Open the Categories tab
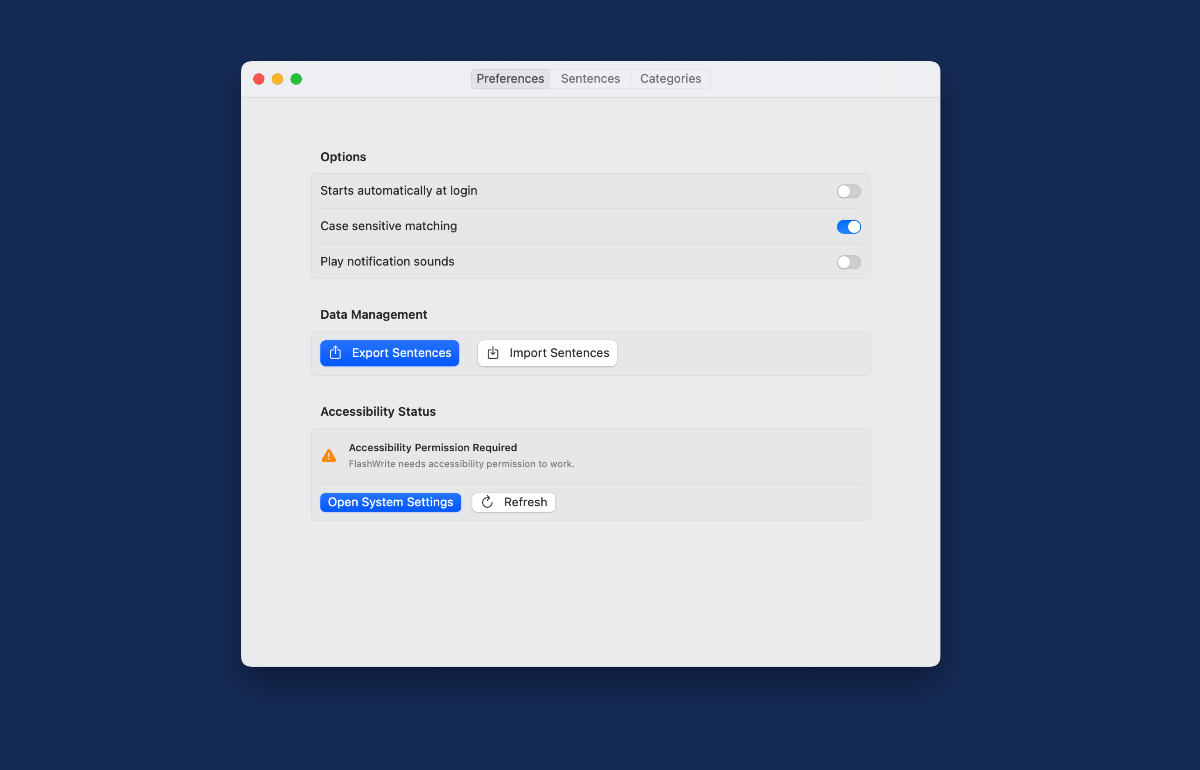Screen dimensions: 1200x770 pyautogui.click(x=670, y=79)
